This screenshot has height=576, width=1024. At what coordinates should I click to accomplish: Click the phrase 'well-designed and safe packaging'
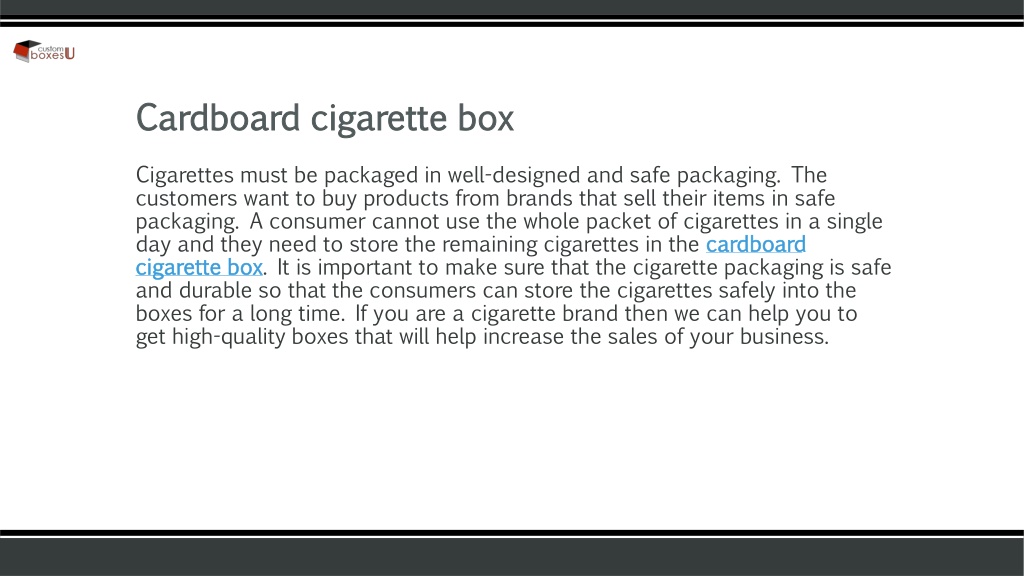coord(613,175)
